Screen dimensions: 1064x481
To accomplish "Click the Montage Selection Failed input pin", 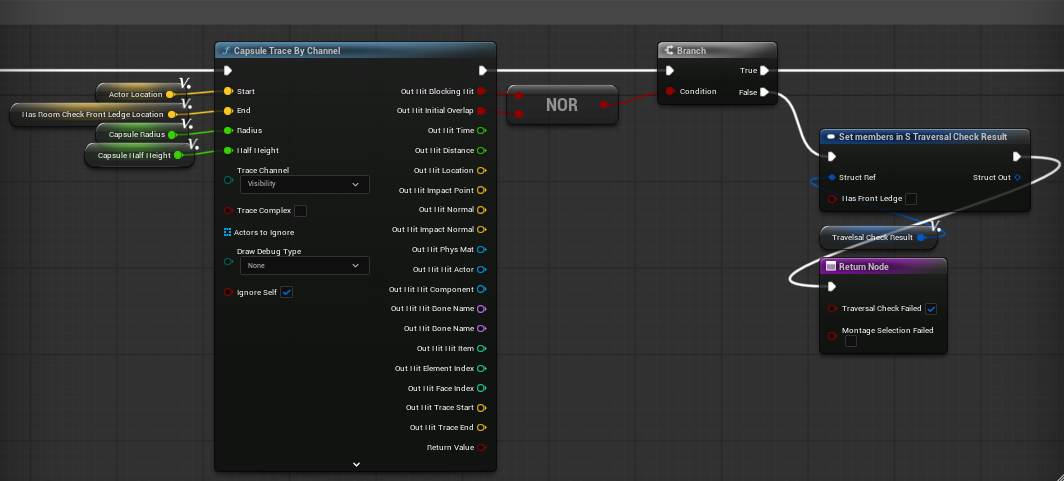I will pyautogui.click(x=832, y=336).
